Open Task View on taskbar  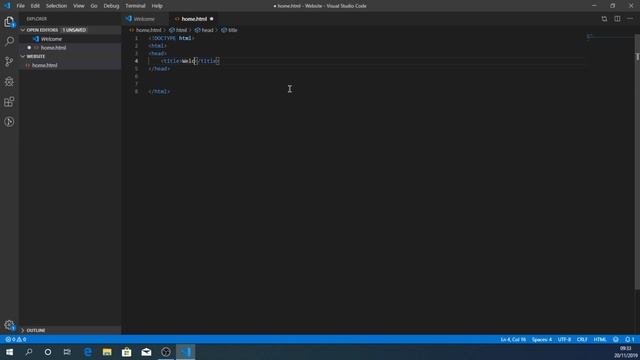(67, 352)
